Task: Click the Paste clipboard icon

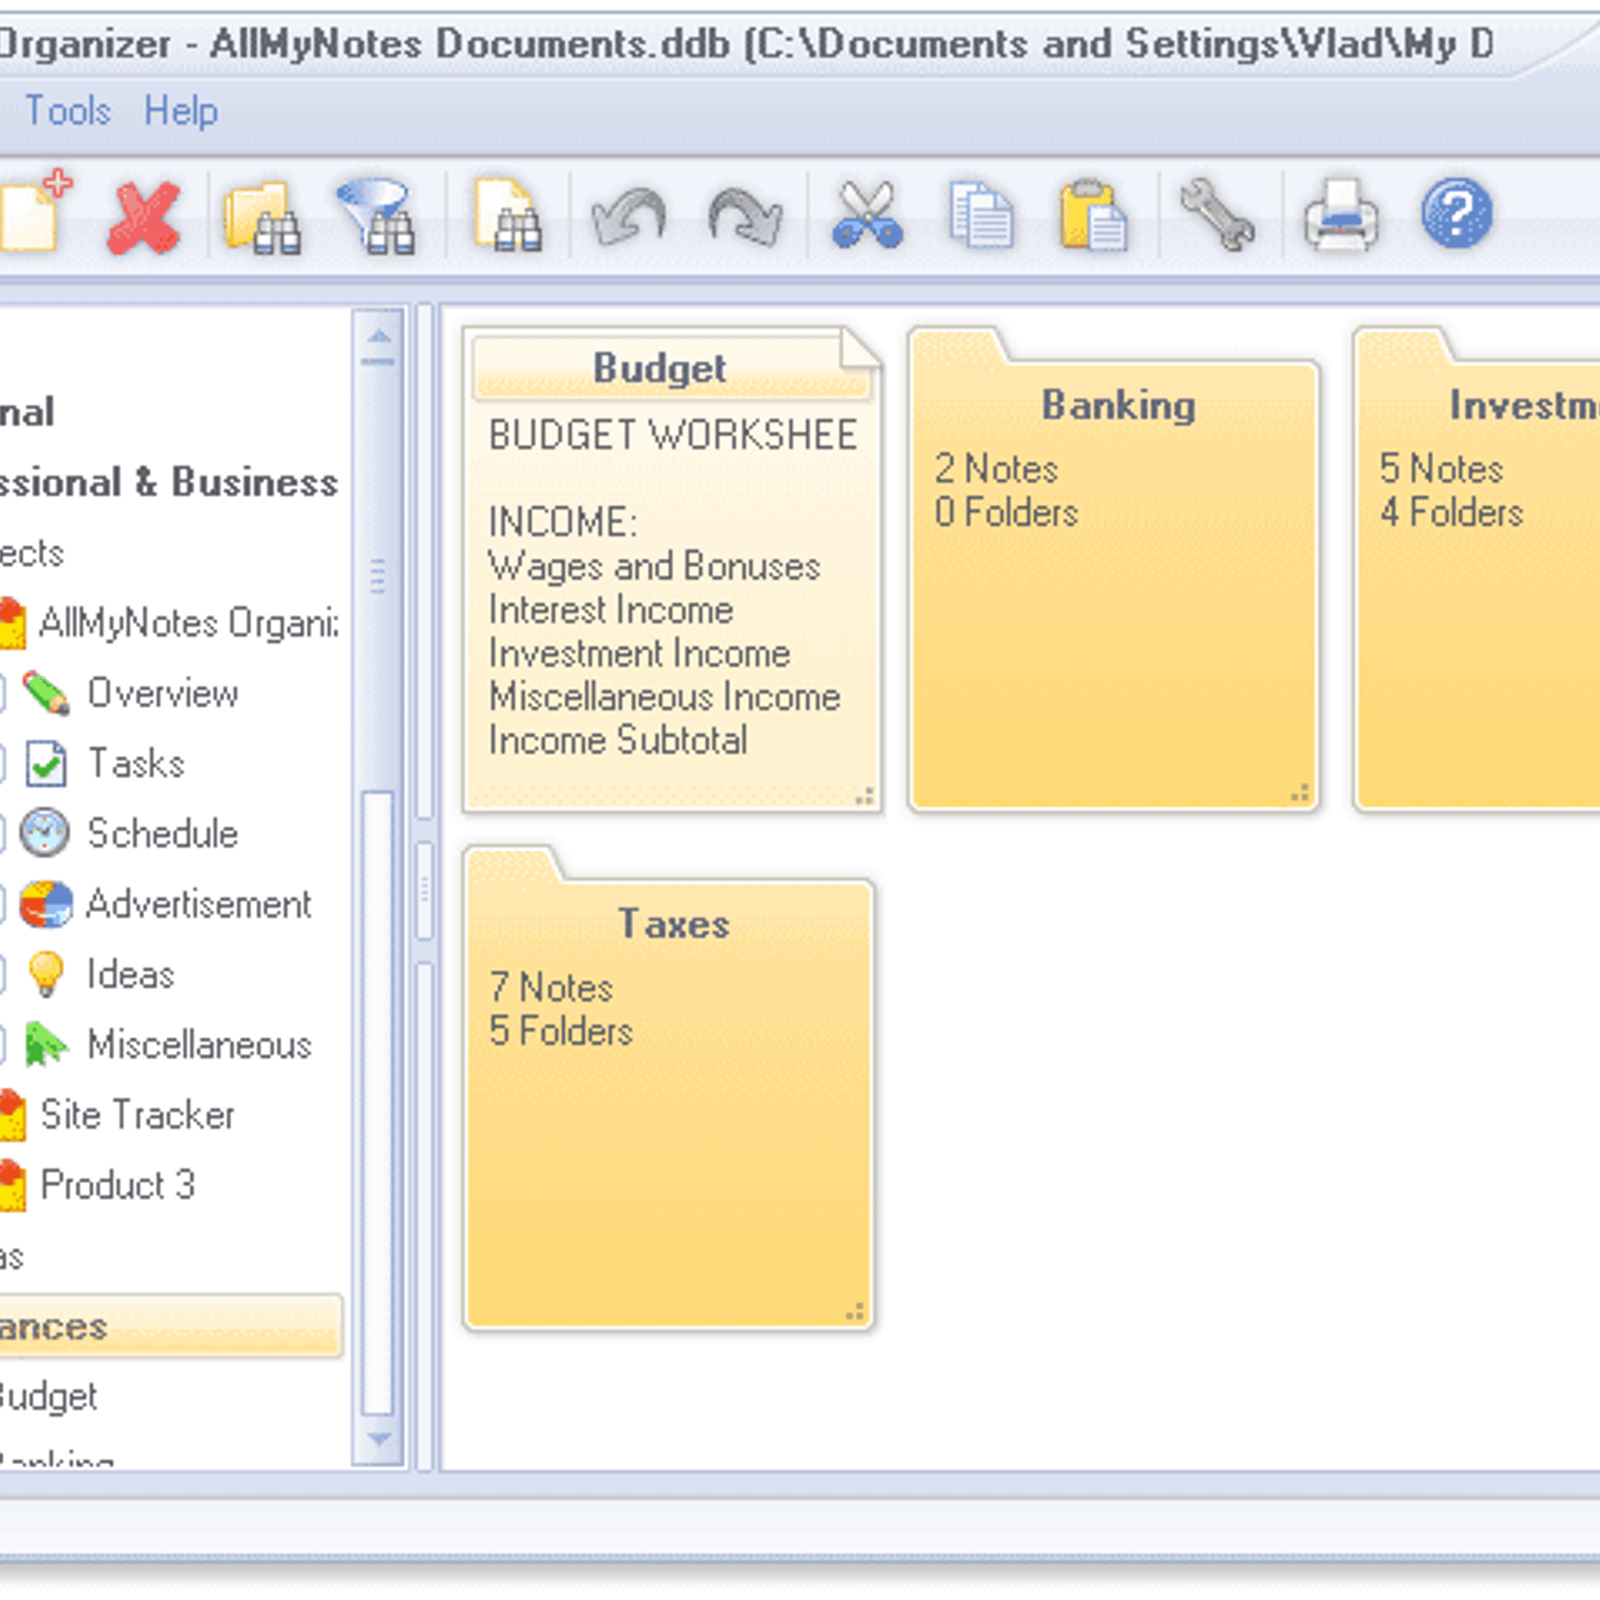Action: coord(1092,215)
